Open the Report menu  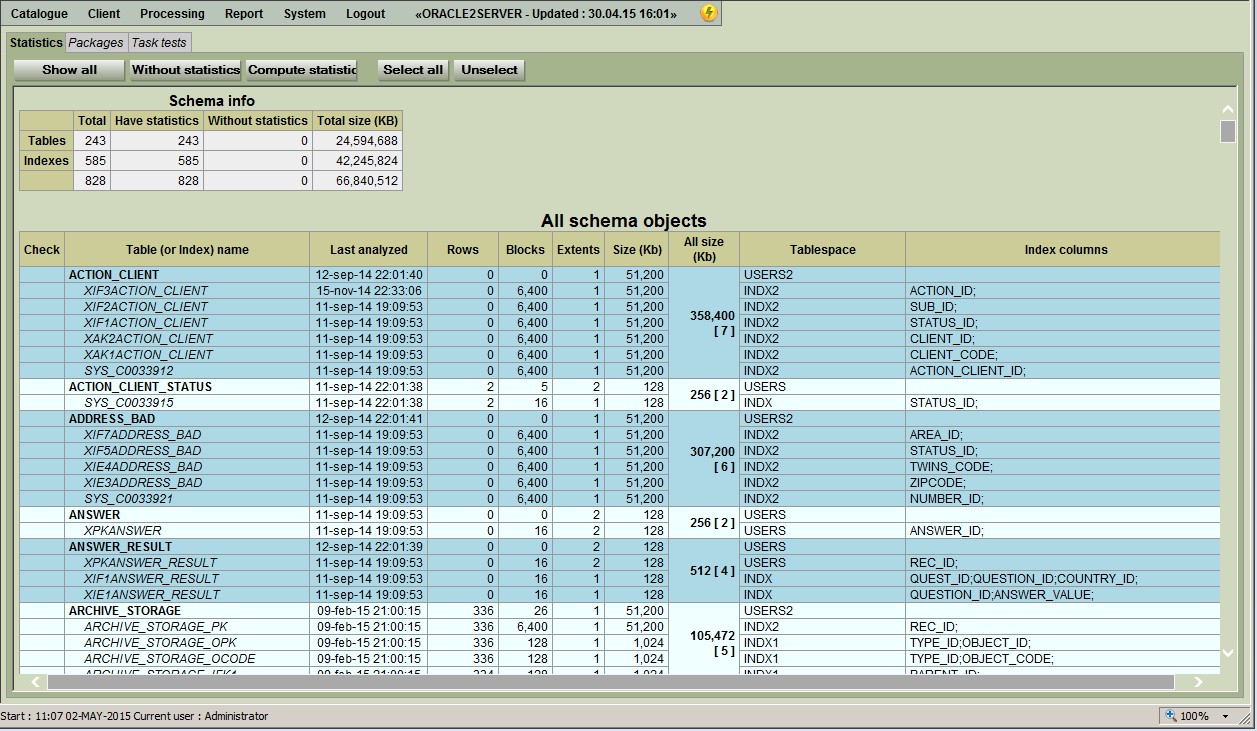tap(244, 14)
